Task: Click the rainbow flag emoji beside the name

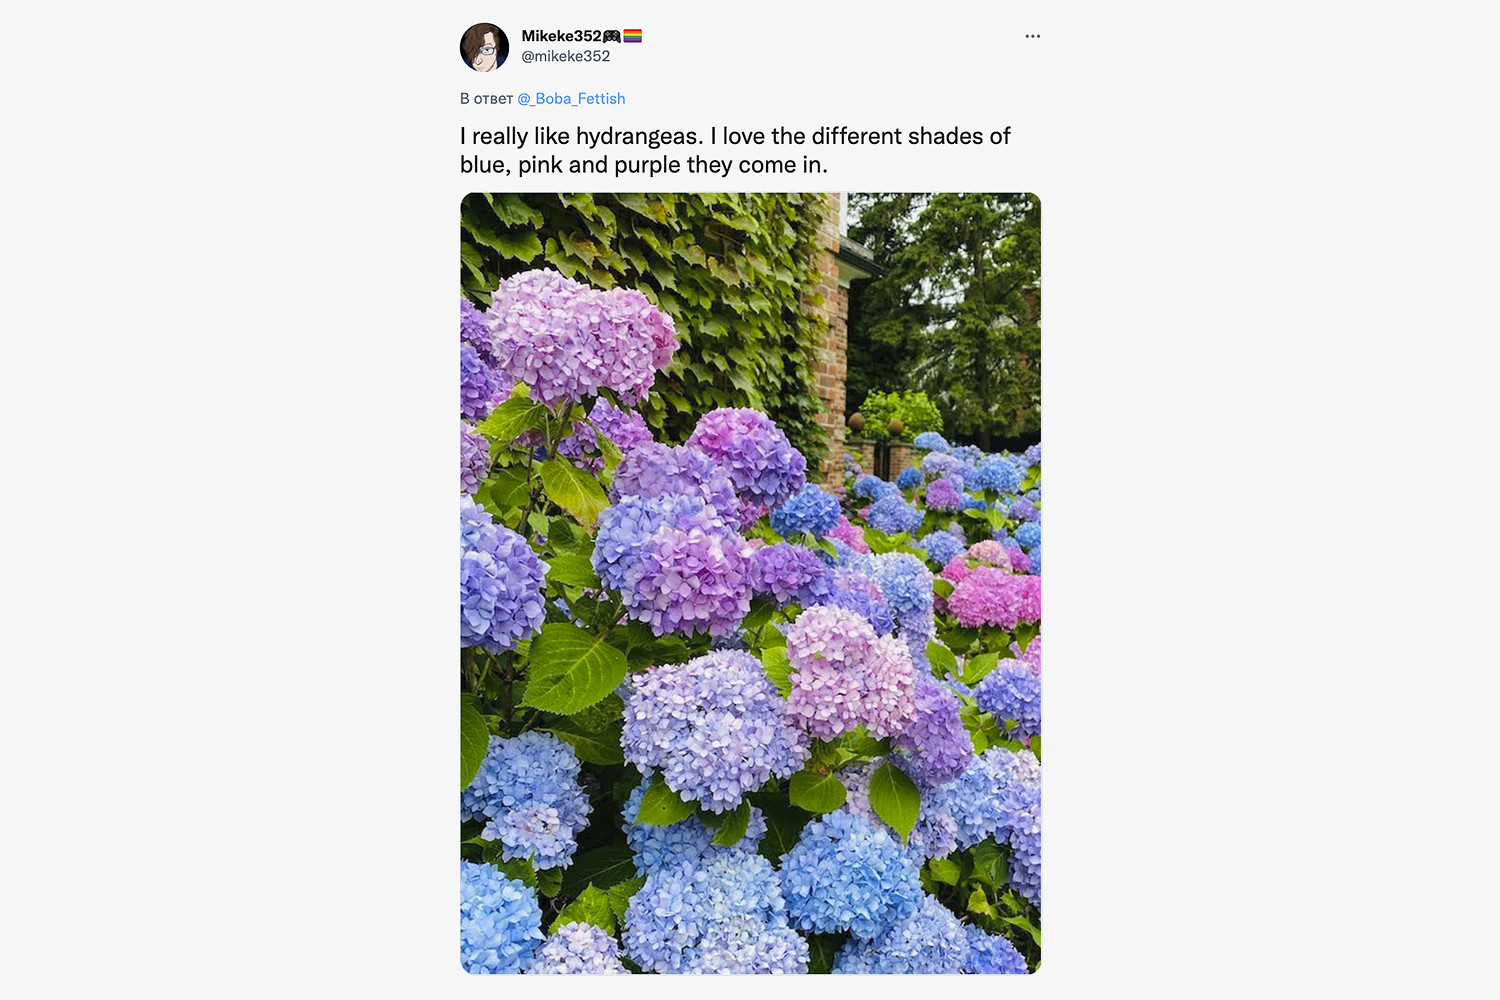Action: coord(632,36)
